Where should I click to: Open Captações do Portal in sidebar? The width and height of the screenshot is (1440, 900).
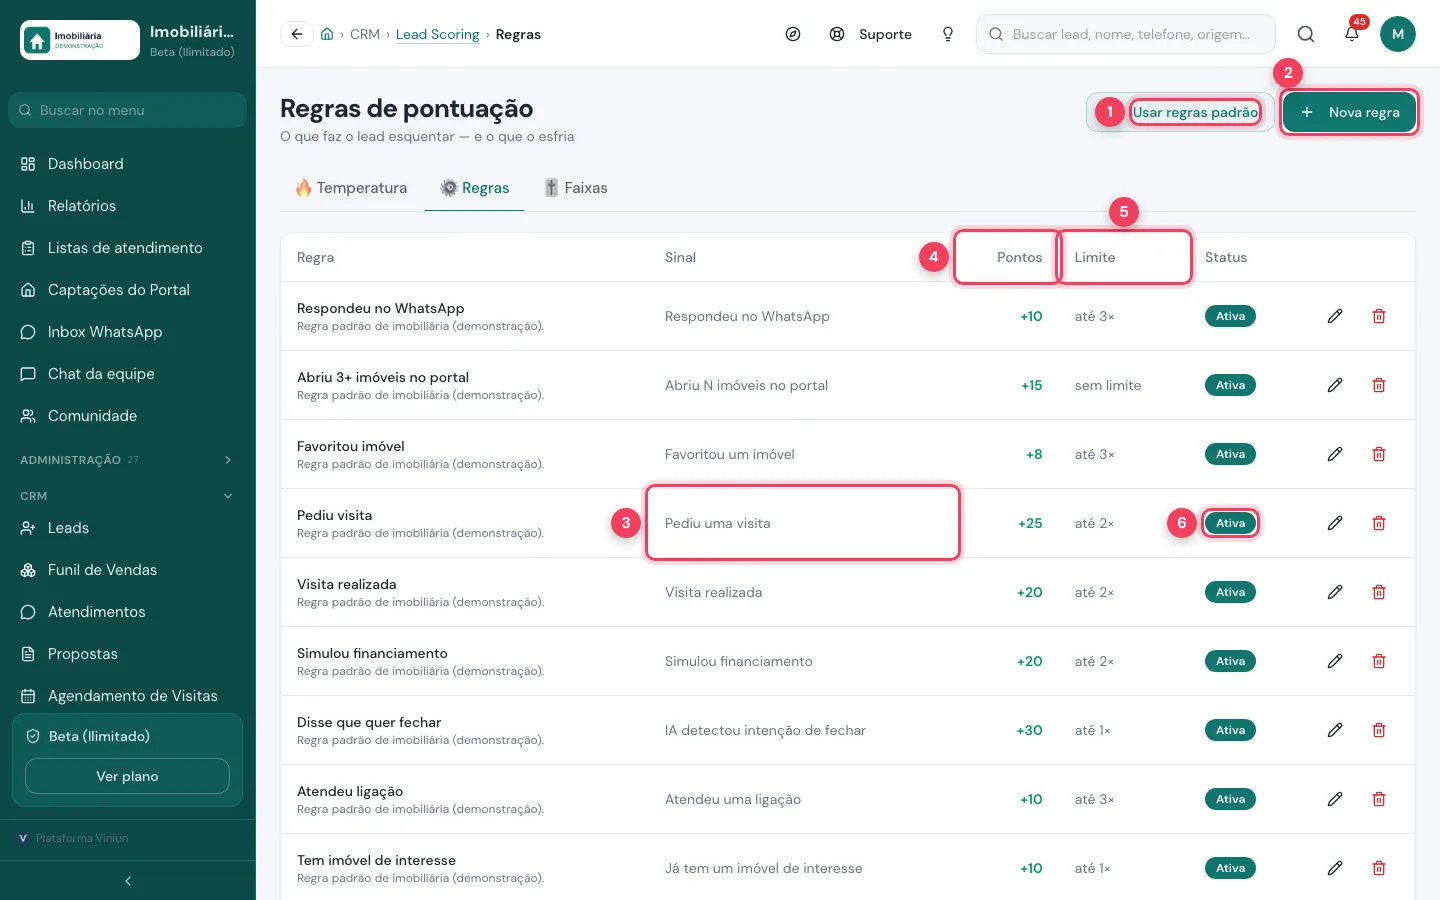pyautogui.click(x=127, y=290)
